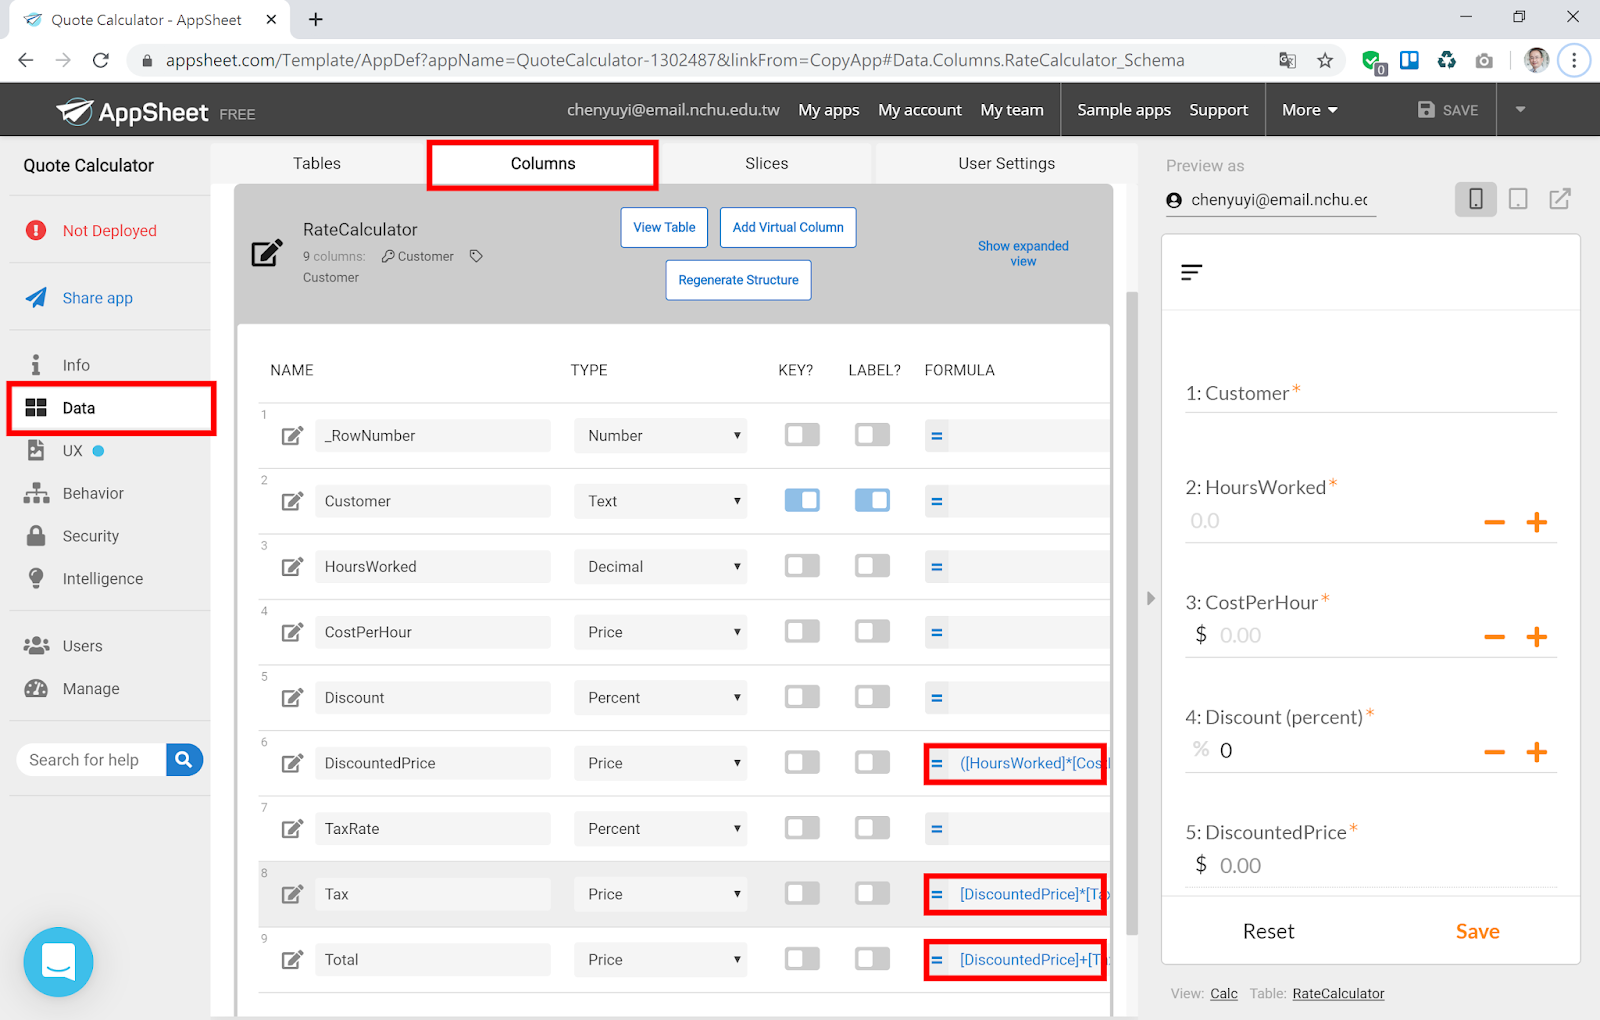
Task: Reload the page in Chrome
Action: [x=101, y=60]
